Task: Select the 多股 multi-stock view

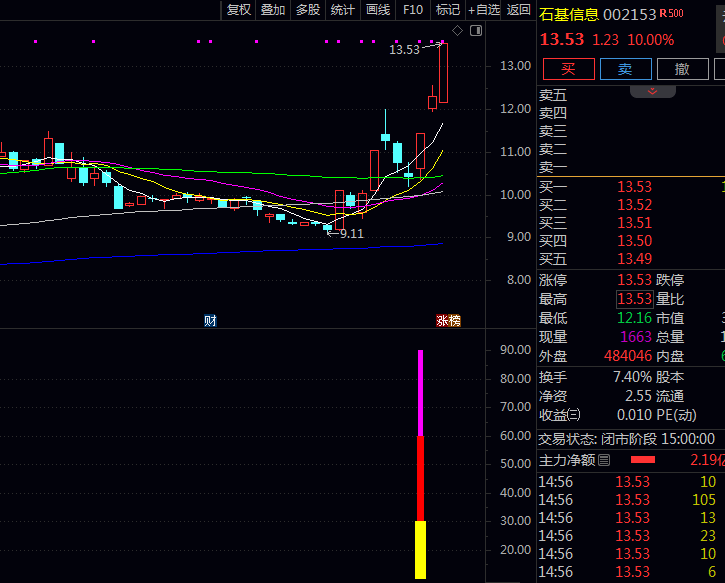Action: coord(308,10)
